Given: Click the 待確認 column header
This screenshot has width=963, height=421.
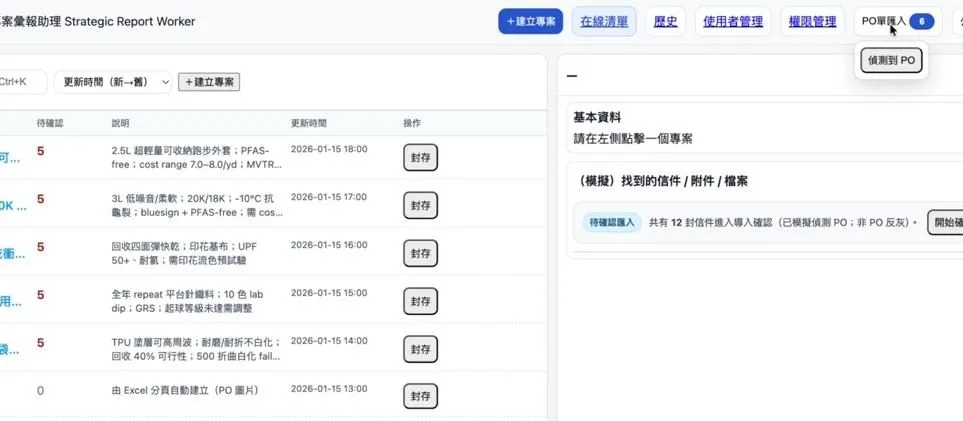Looking at the screenshot, I should [x=50, y=123].
